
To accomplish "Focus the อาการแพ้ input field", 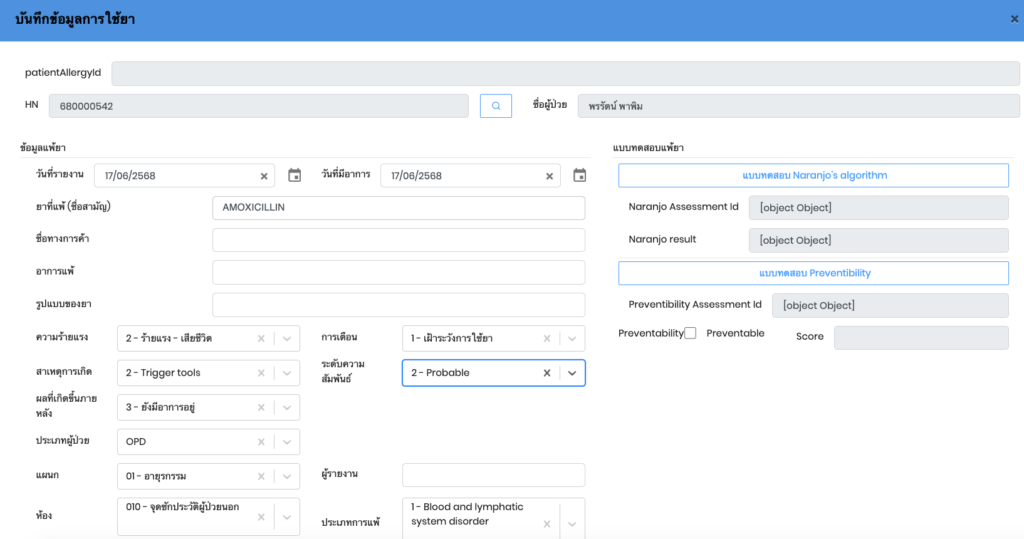I will (x=398, y=273).
